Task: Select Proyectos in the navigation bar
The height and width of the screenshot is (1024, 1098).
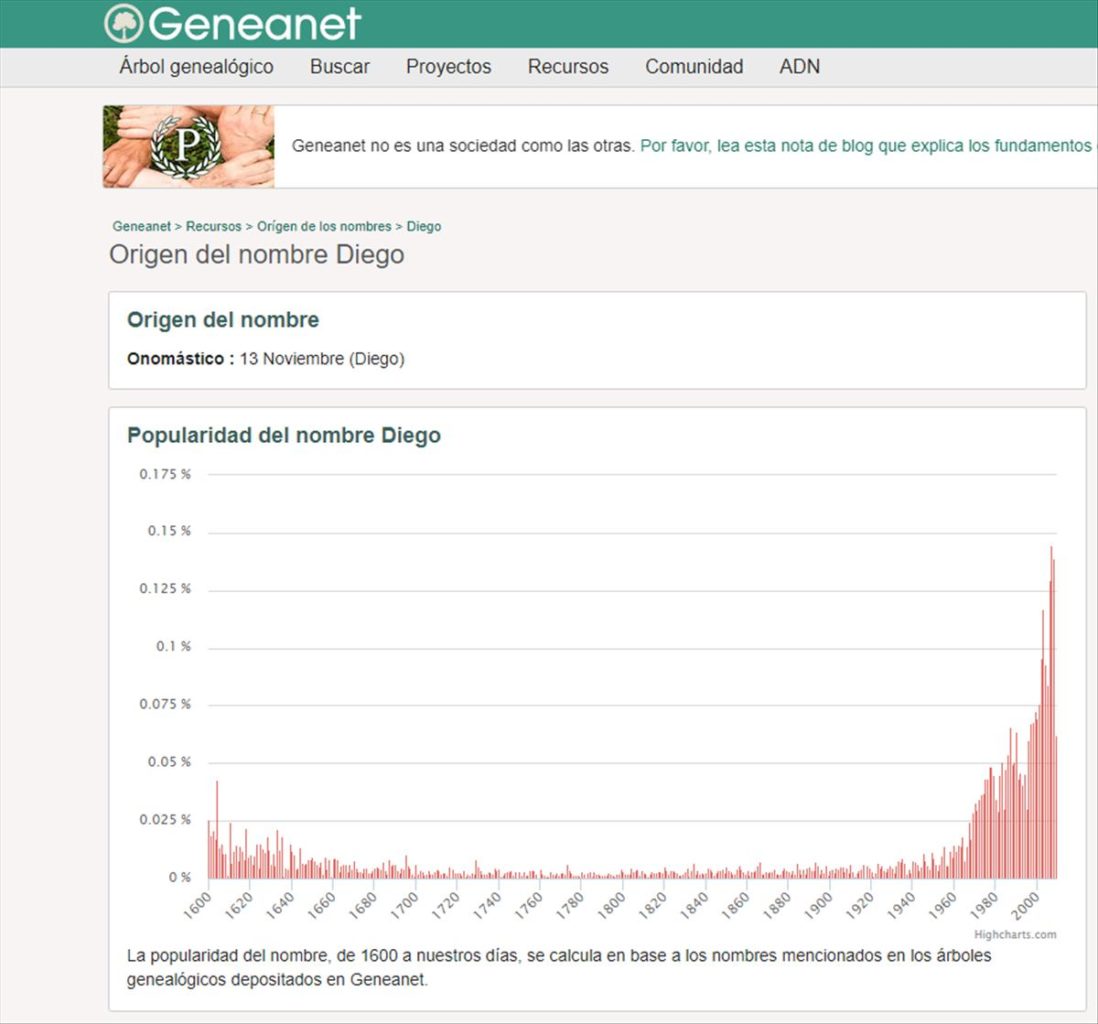Action: 448,67
